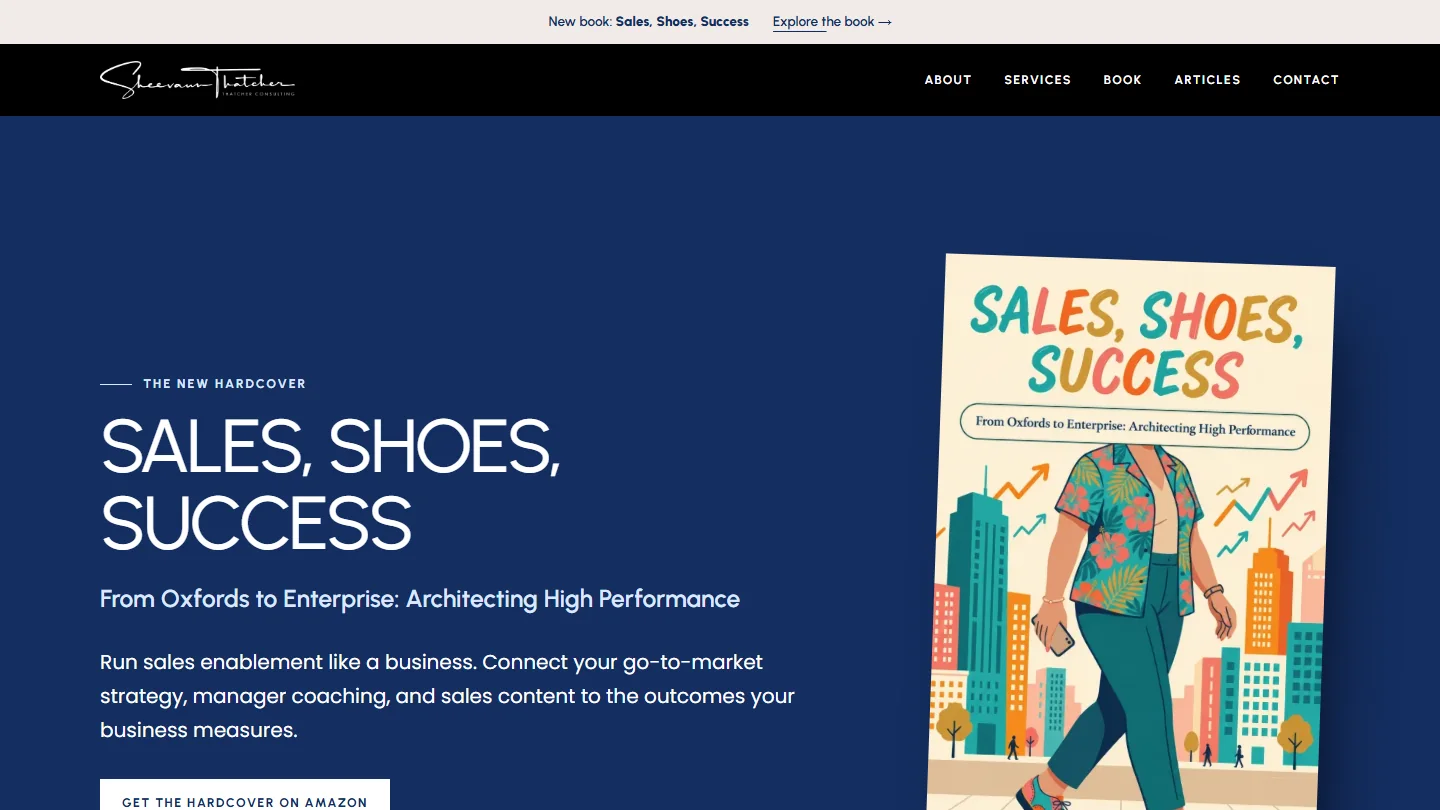Click the New book announcement text
This screenshot has width=1440, height=810.
coord(648,22)
